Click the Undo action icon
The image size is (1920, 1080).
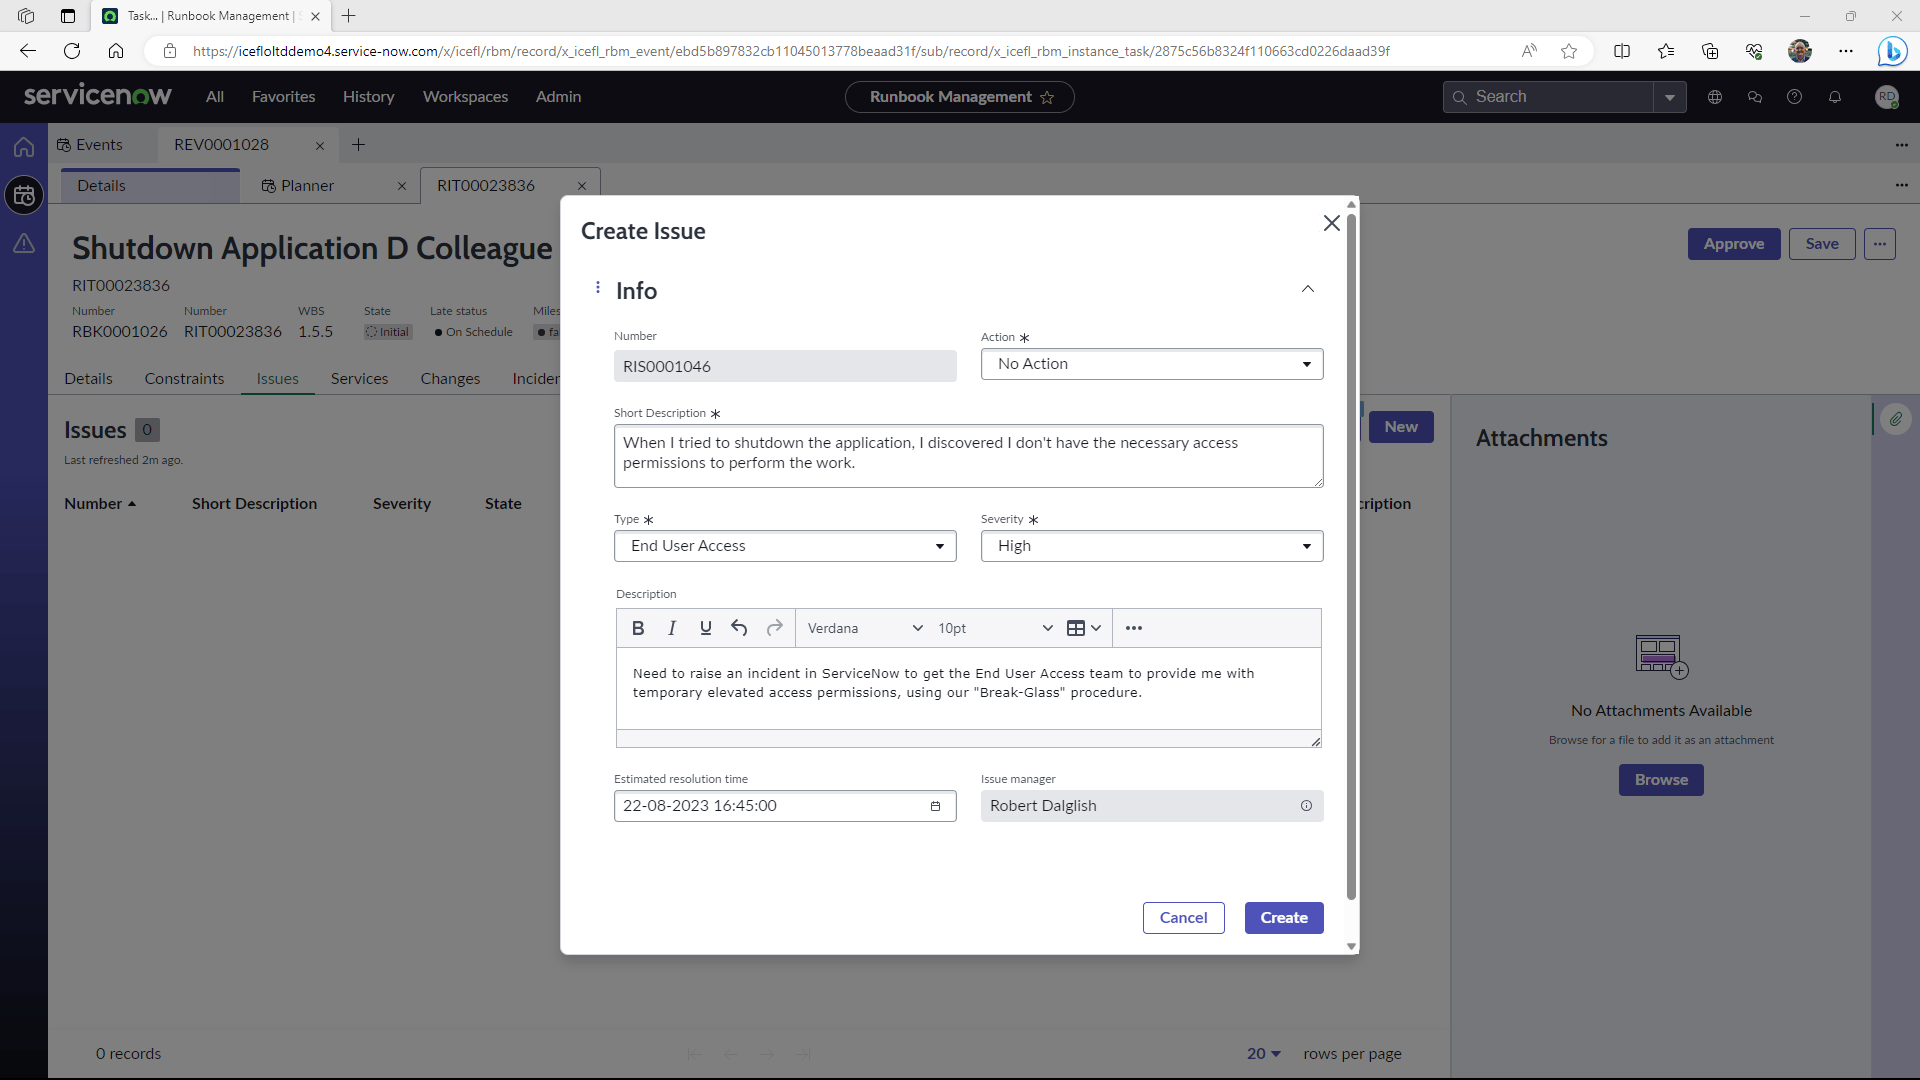point(740,629)
